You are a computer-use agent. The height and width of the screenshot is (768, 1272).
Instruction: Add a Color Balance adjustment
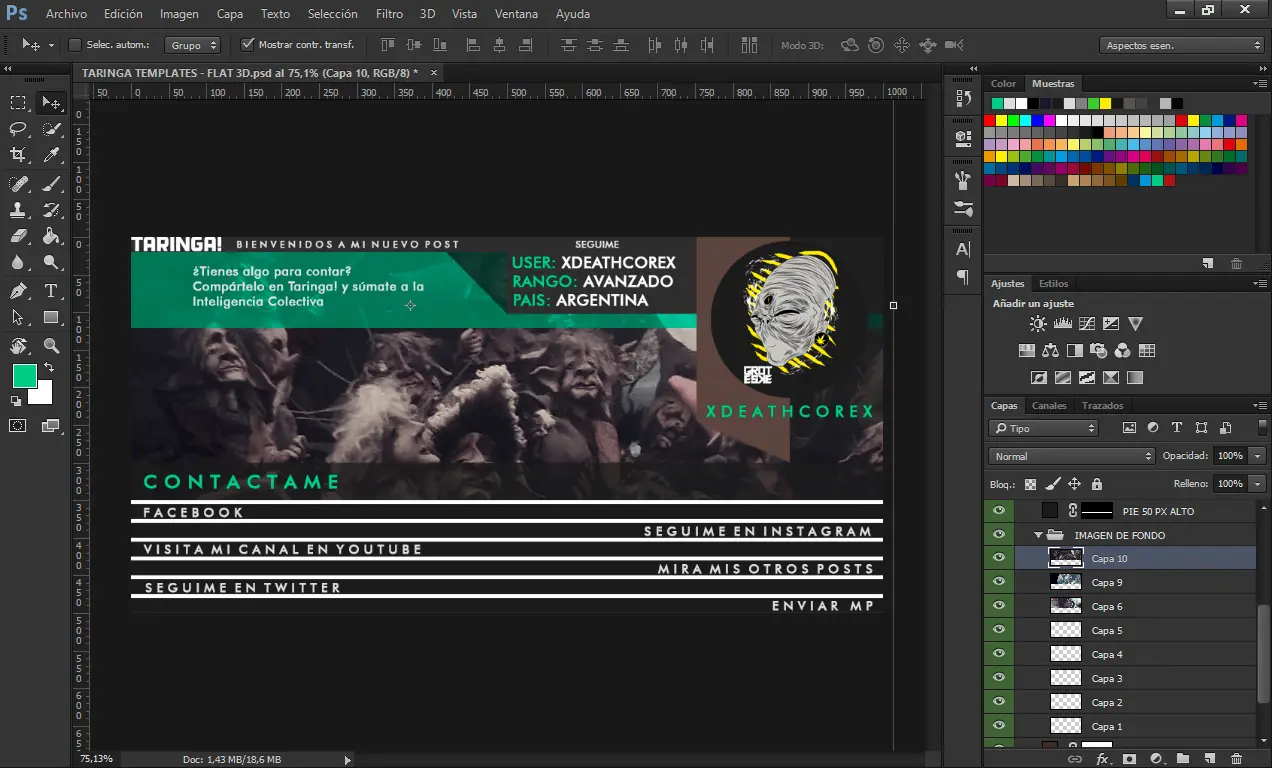(x=1050, y=351)
